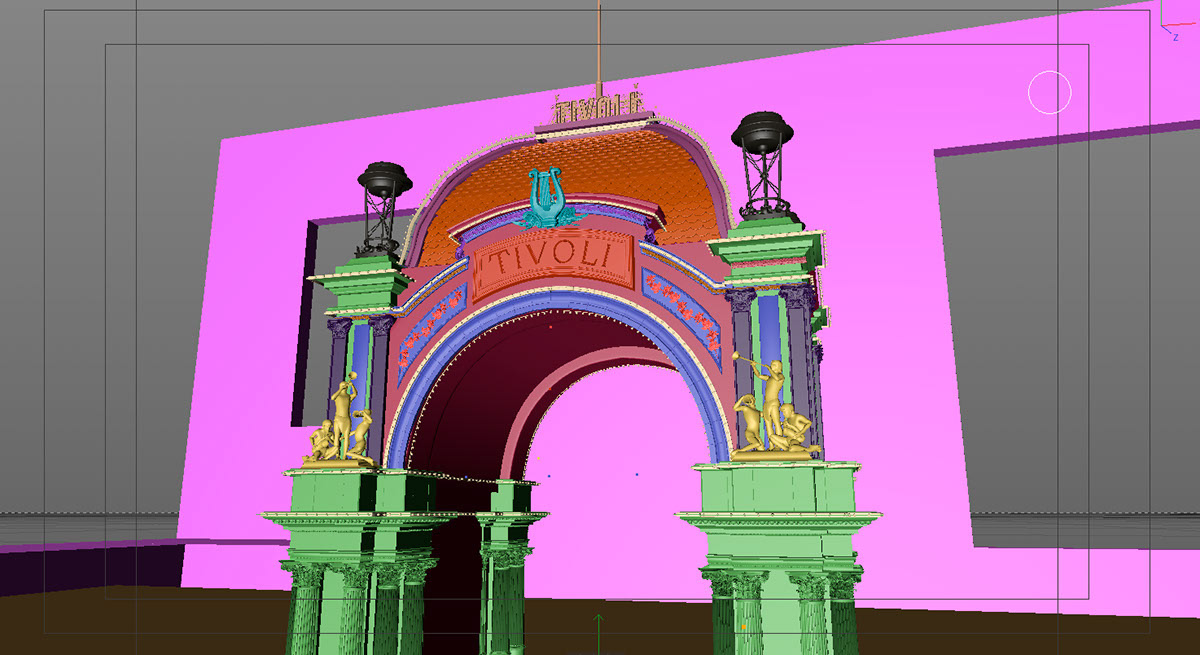Select the orange point on the right column
1200x655 pixels.
click(x=743, y=627)
